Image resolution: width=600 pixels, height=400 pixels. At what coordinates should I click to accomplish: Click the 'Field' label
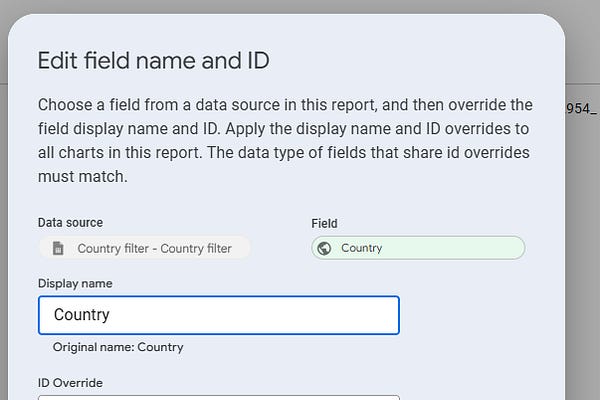pyautogui.click(x=324, y=224)
